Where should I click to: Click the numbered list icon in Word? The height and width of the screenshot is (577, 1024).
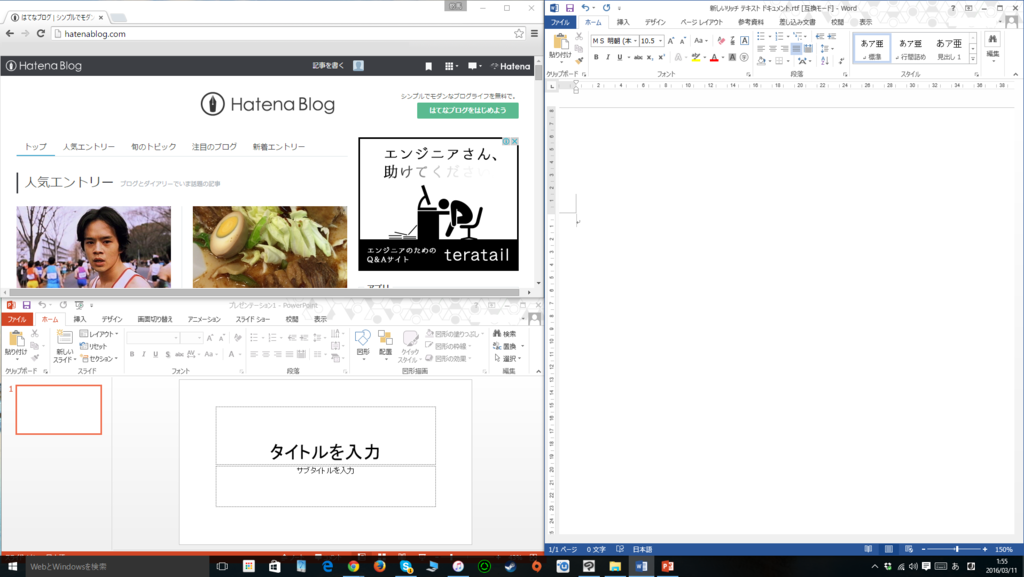pyautogui.click(x=780, y=37)
